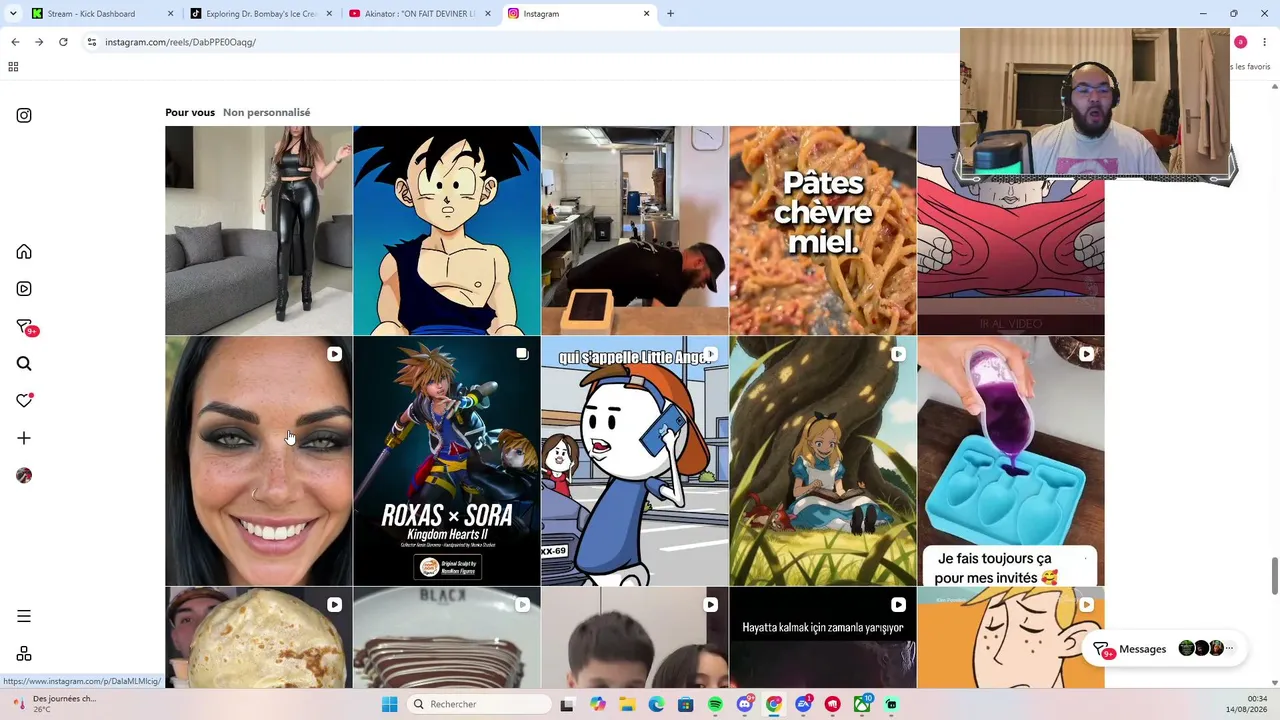This screenshot has width=1280, height=720.
Task: Open the Hayatta kalmak için reel
Action: [823, 638]
